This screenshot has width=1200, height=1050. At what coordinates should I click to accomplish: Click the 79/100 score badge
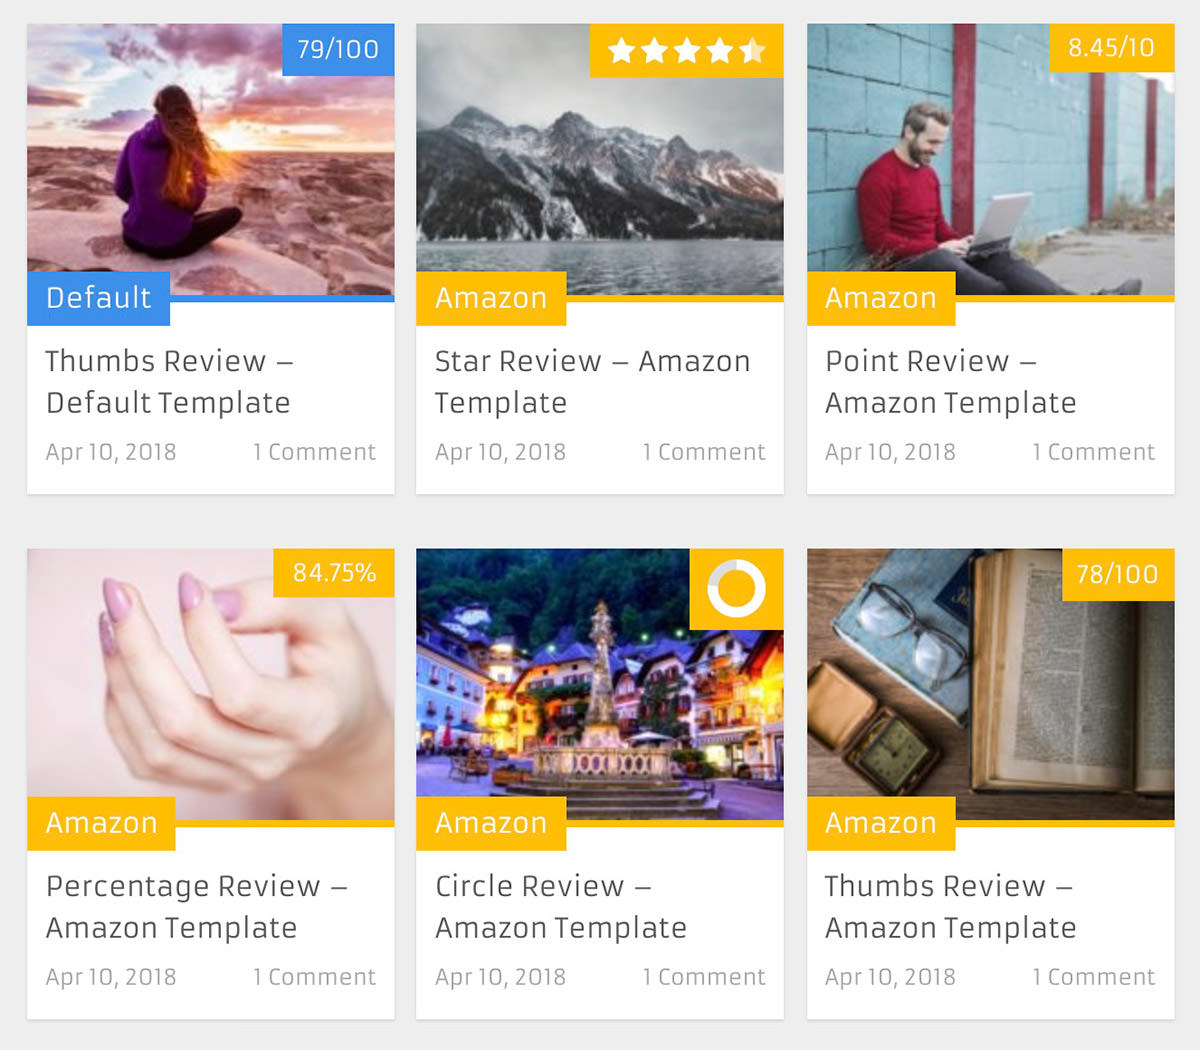tap(338, 49)
